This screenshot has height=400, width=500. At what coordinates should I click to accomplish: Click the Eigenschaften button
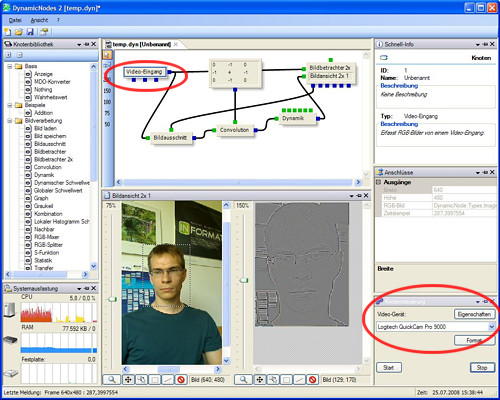click(x=474, y=314)
